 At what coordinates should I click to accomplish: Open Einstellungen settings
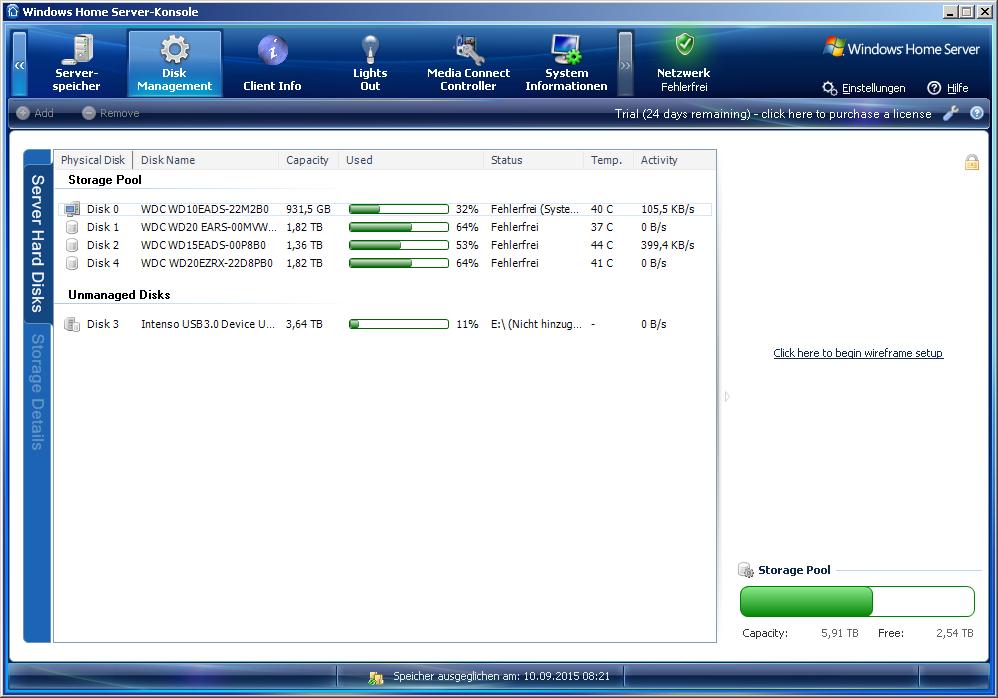(864, 88)
